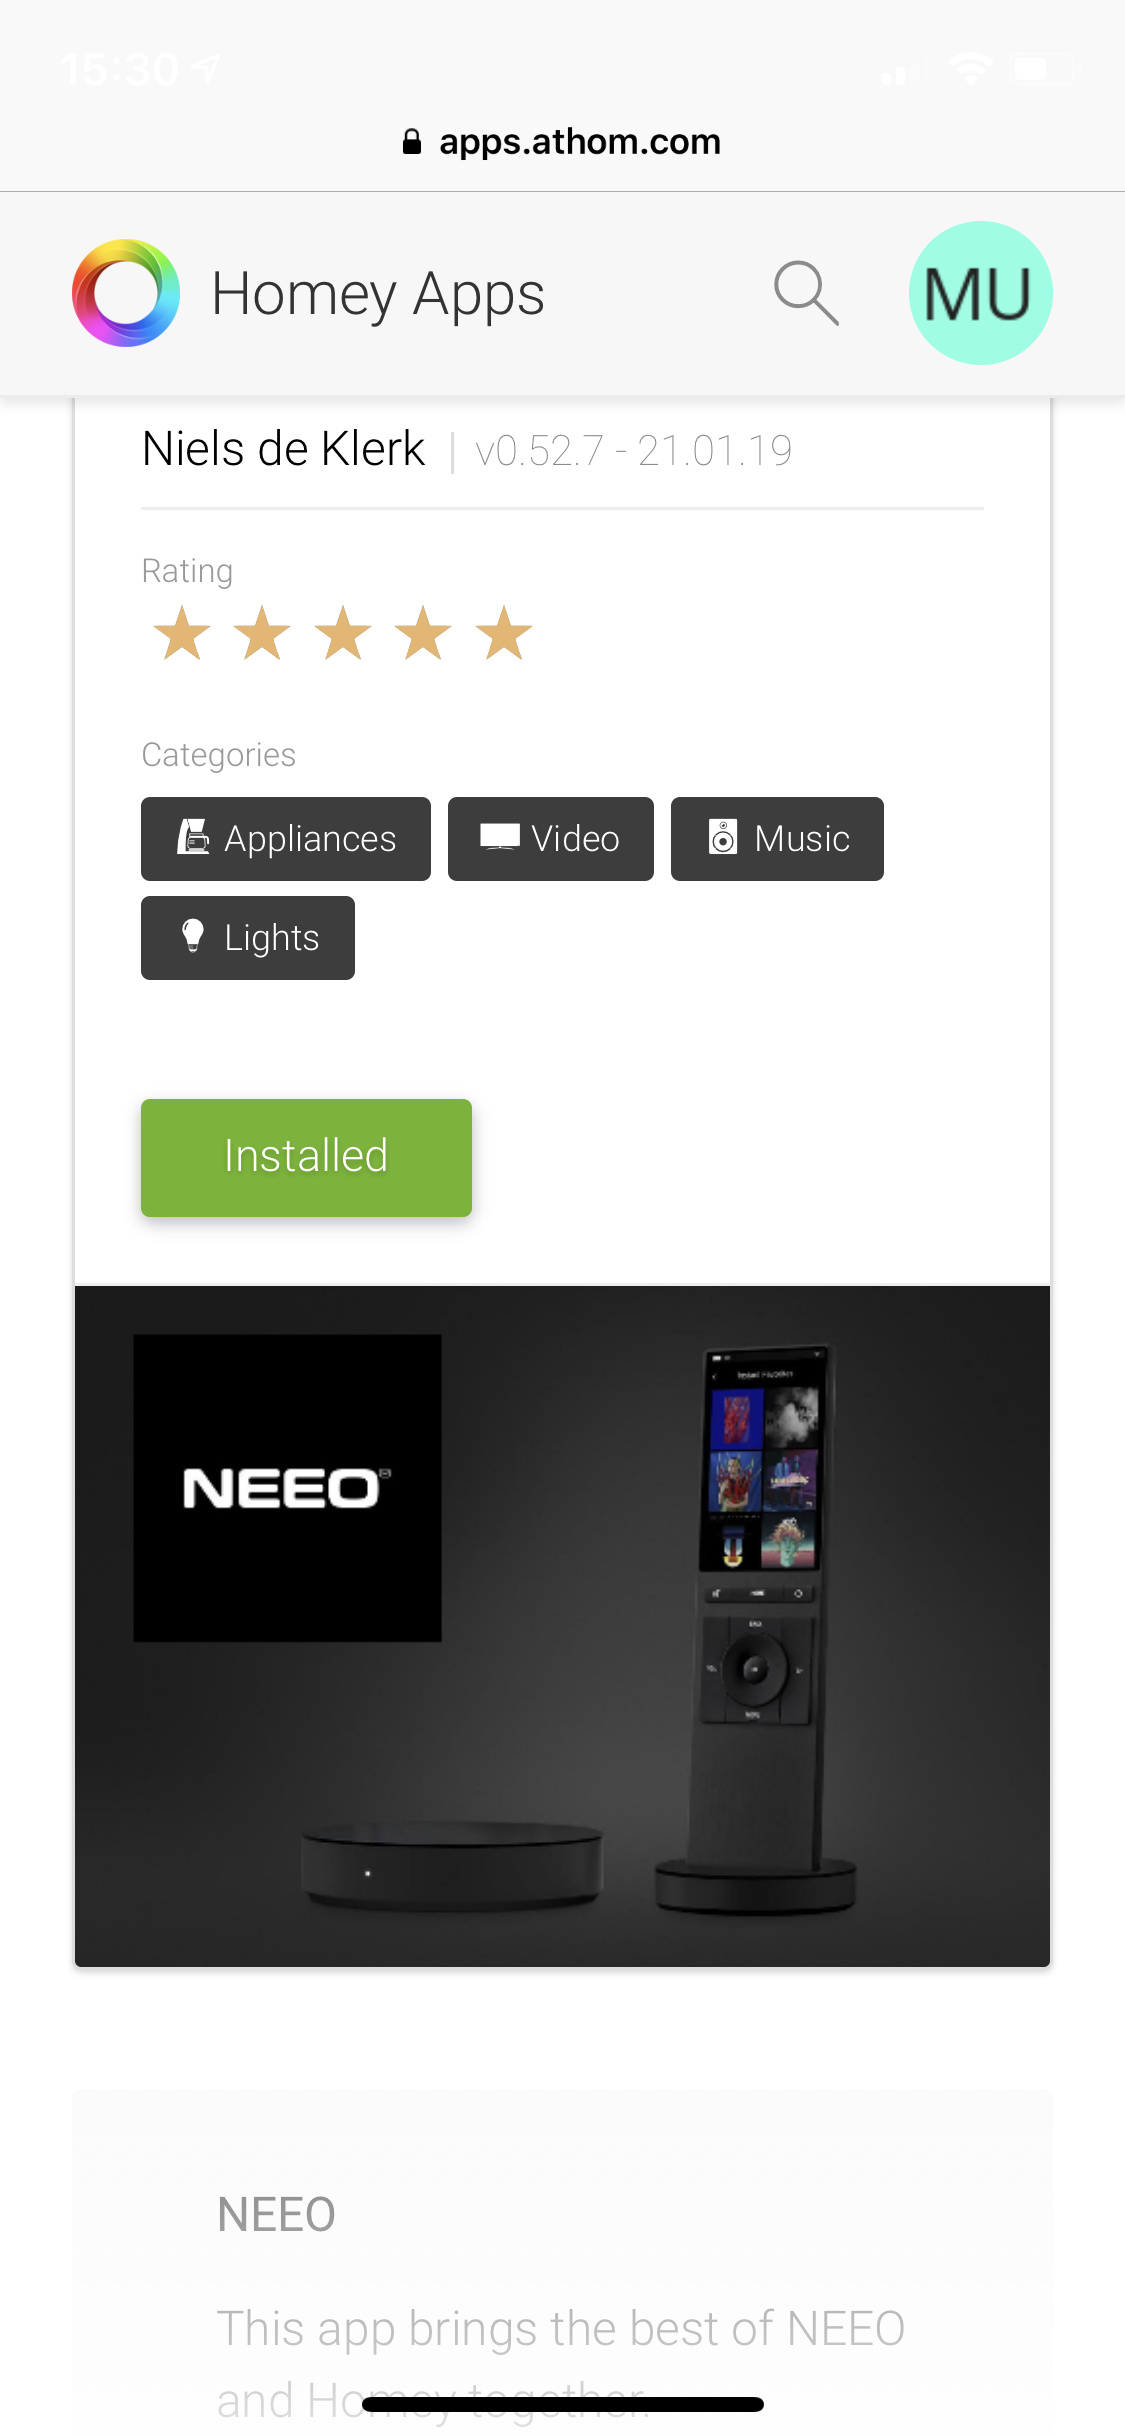
Task: Open the MU profile avatar
Action: [x=980, y=293]
